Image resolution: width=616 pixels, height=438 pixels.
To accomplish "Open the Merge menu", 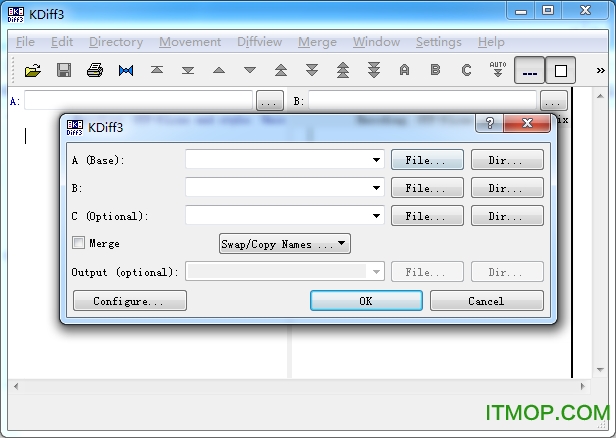I will click(x=317, y=42).
